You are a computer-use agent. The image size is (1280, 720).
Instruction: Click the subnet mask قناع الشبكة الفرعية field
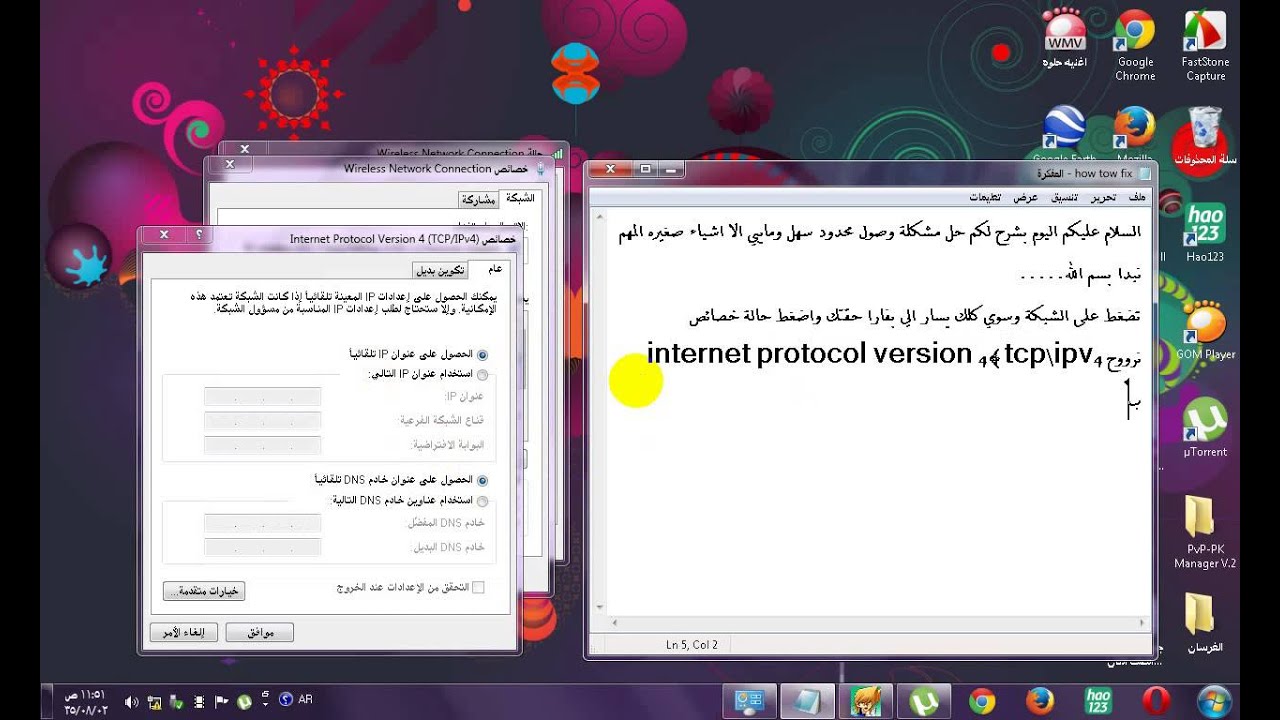(263, 421)
